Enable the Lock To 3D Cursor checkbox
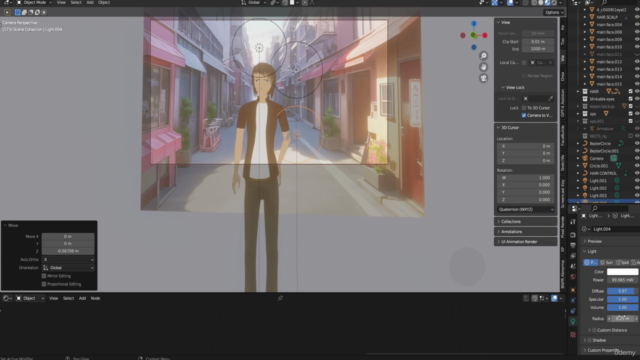Viewport: 640px width, 360px height. 524,108
